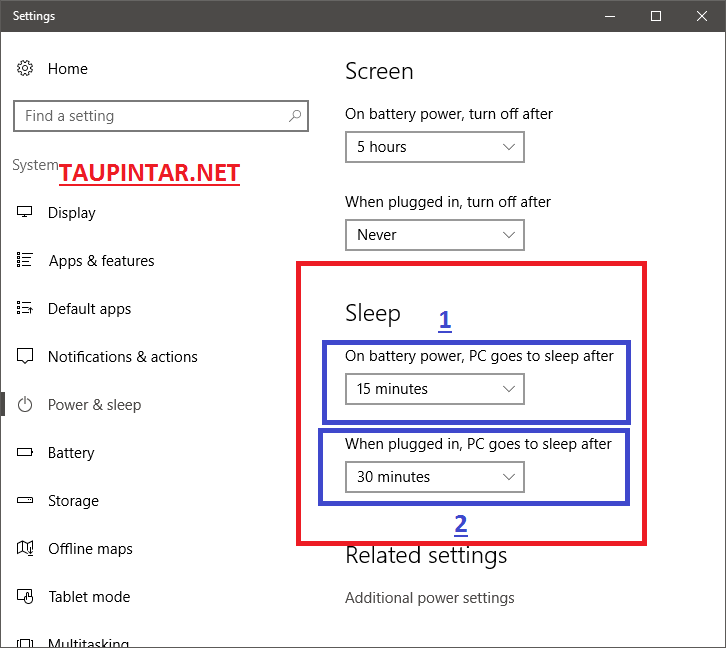
Task: Click the Notifications & actions speech-bubble icon
Action: tap(25, 356)
